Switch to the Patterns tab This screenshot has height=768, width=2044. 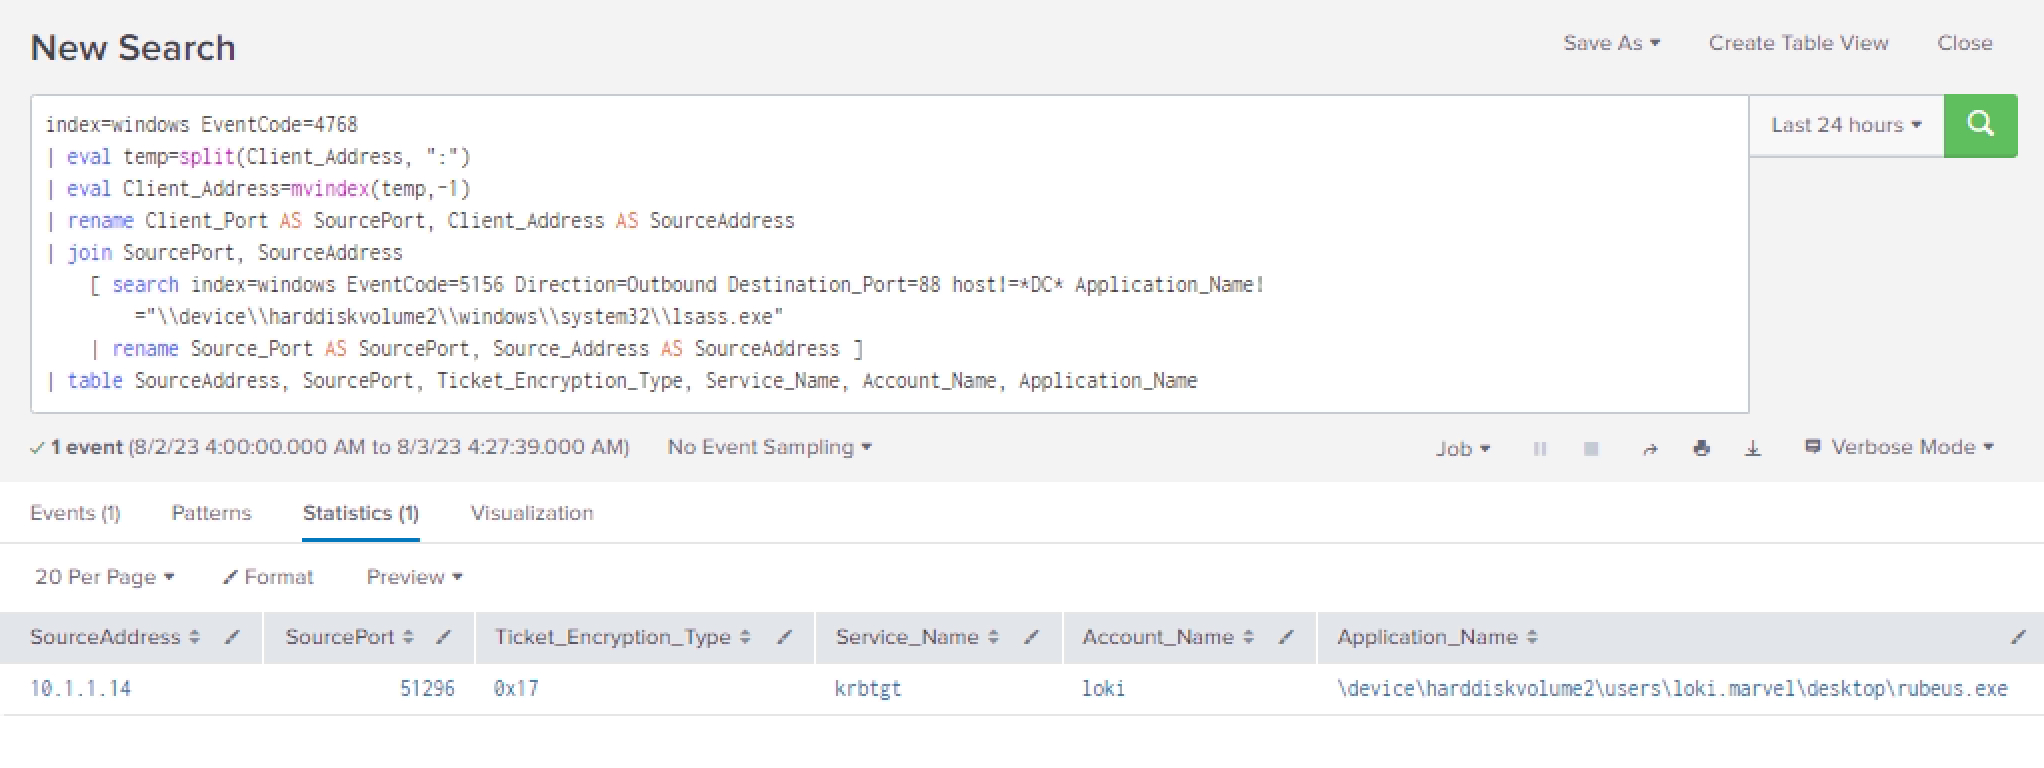pos(211,513)
